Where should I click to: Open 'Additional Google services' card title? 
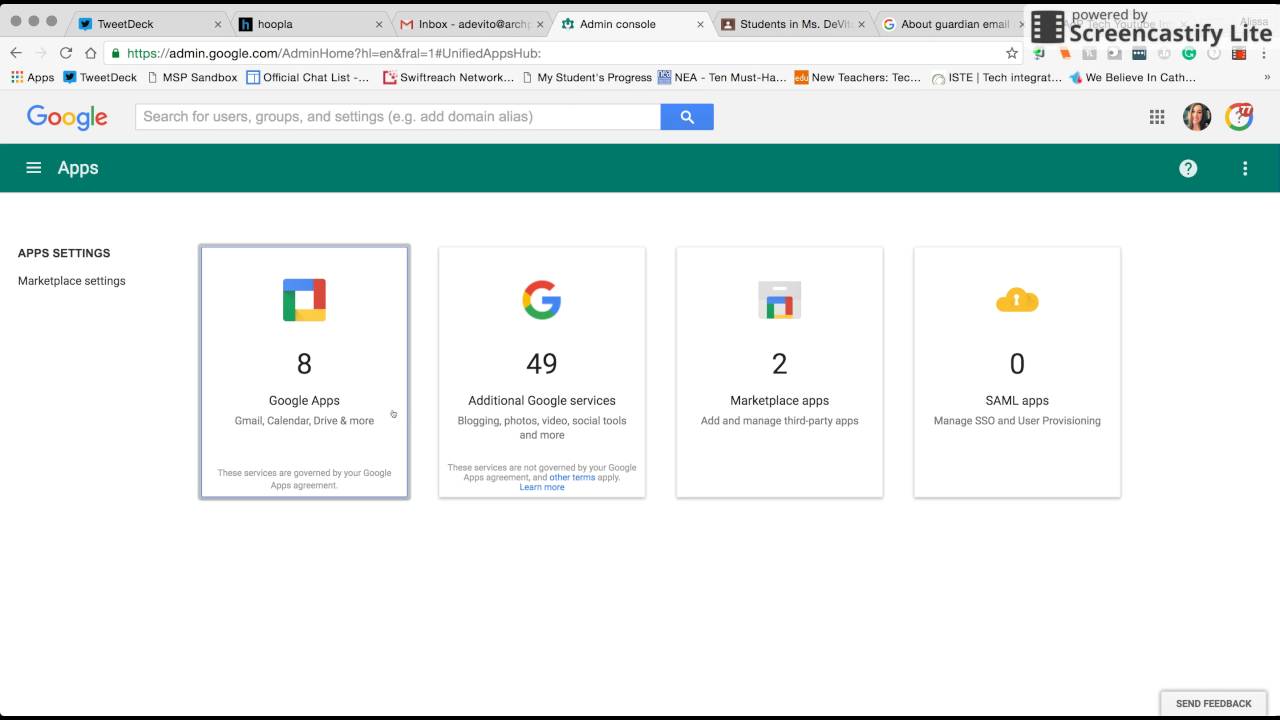coord(542,400)
